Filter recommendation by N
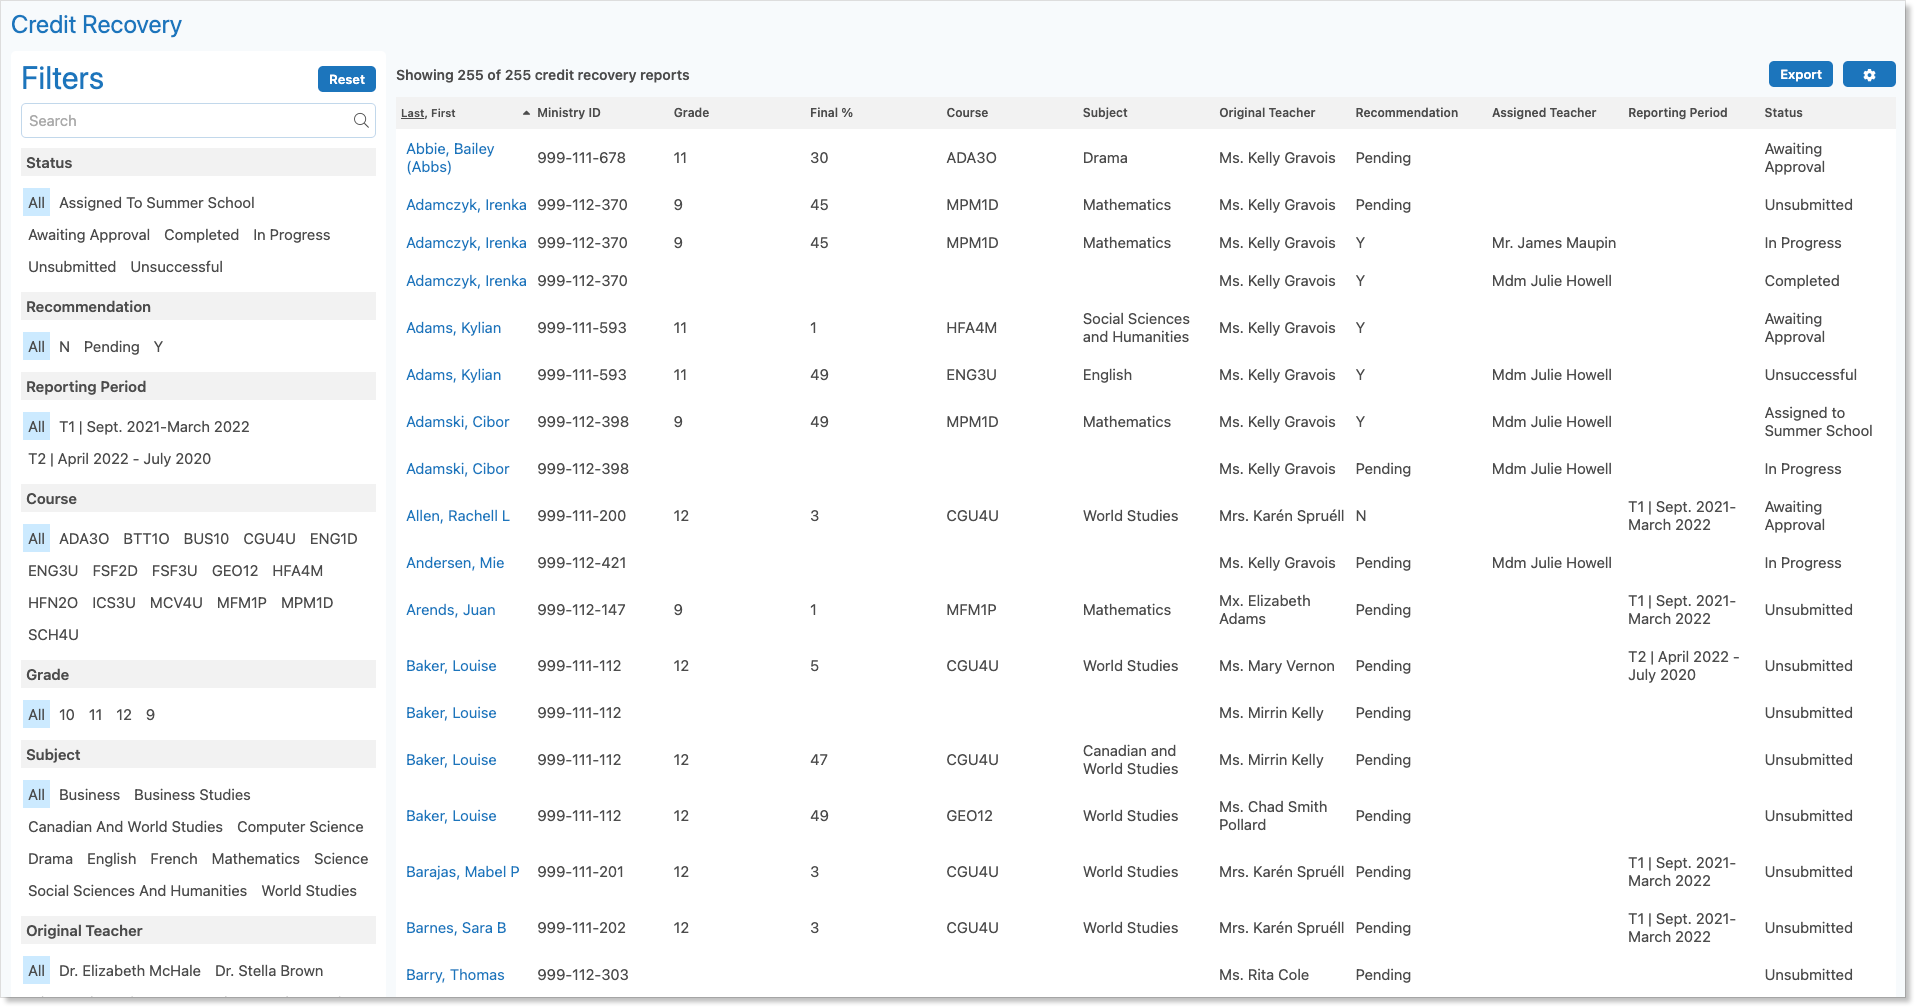The width and height of the screenshot is (1916, 1008). point(64,347)
